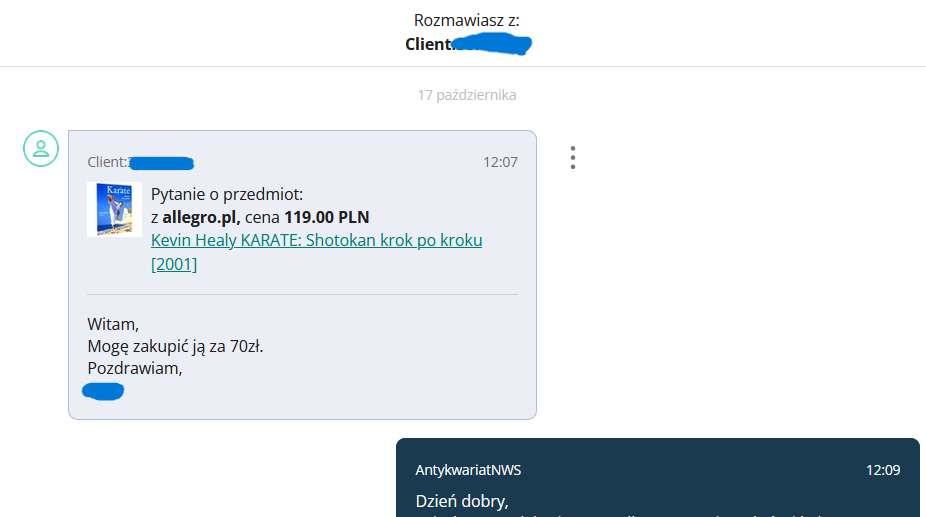Click the Client sender label in message
The image size is (926, 517).
pos(141,162)
